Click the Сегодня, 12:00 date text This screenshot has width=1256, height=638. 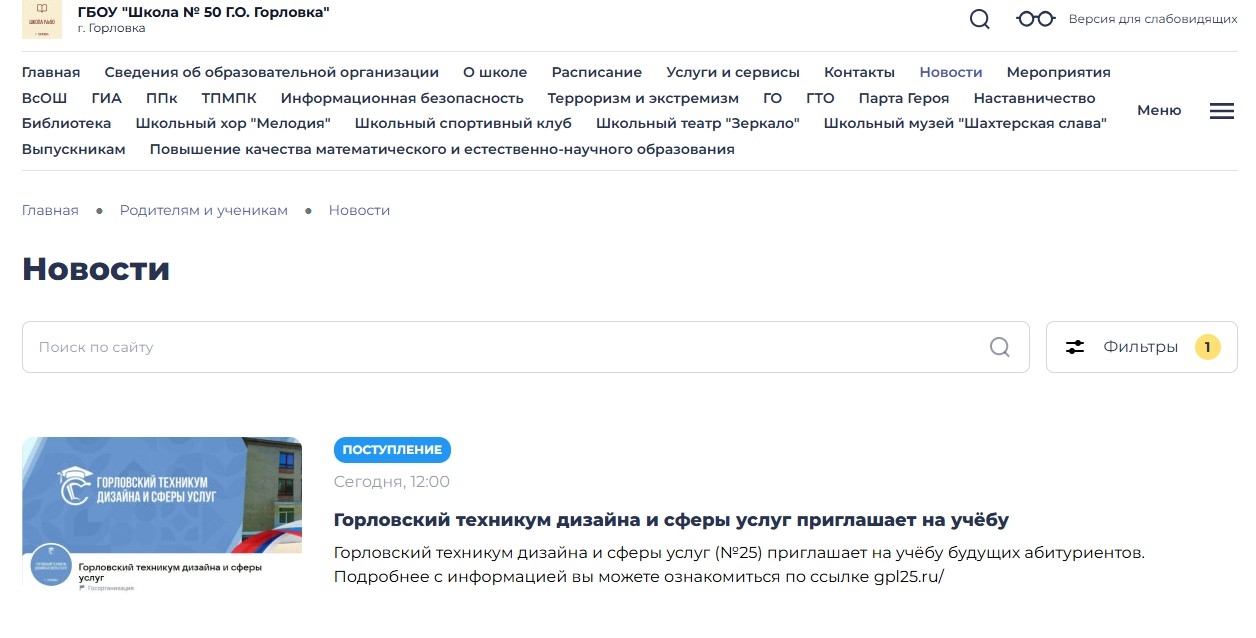(392, 482)
